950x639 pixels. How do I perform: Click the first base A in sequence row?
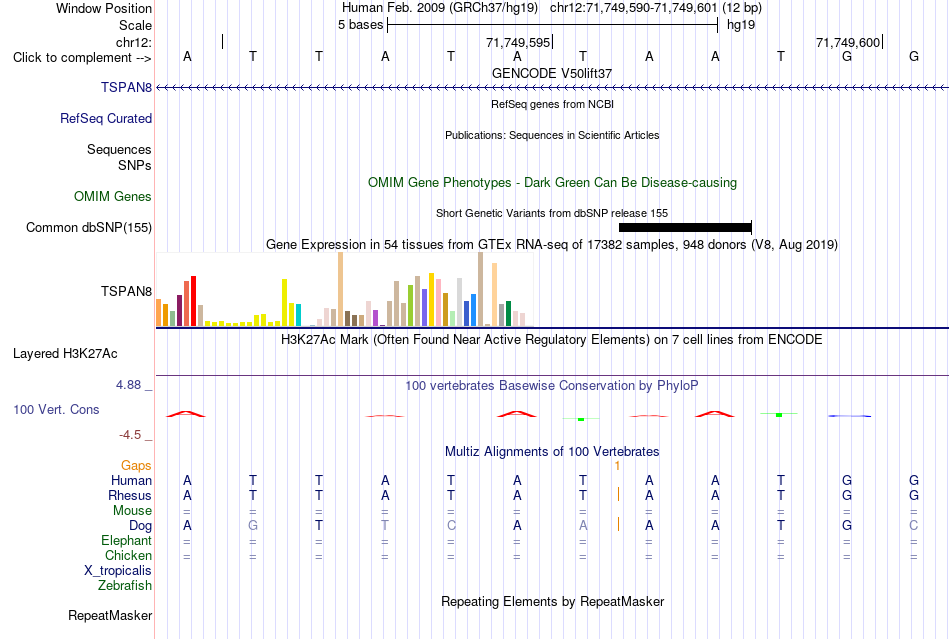187,57
